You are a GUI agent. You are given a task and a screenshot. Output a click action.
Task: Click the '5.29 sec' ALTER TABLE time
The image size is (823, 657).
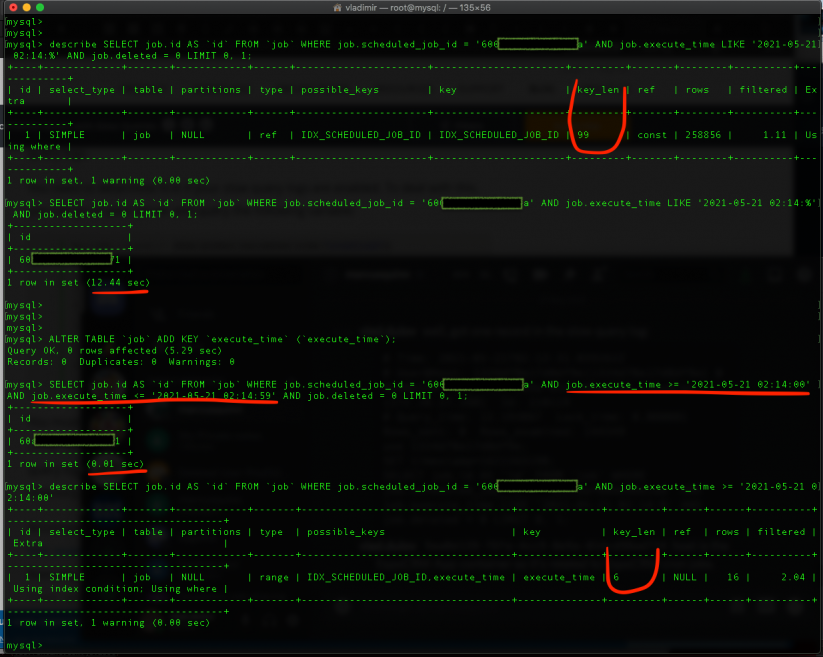click(193, 351)
